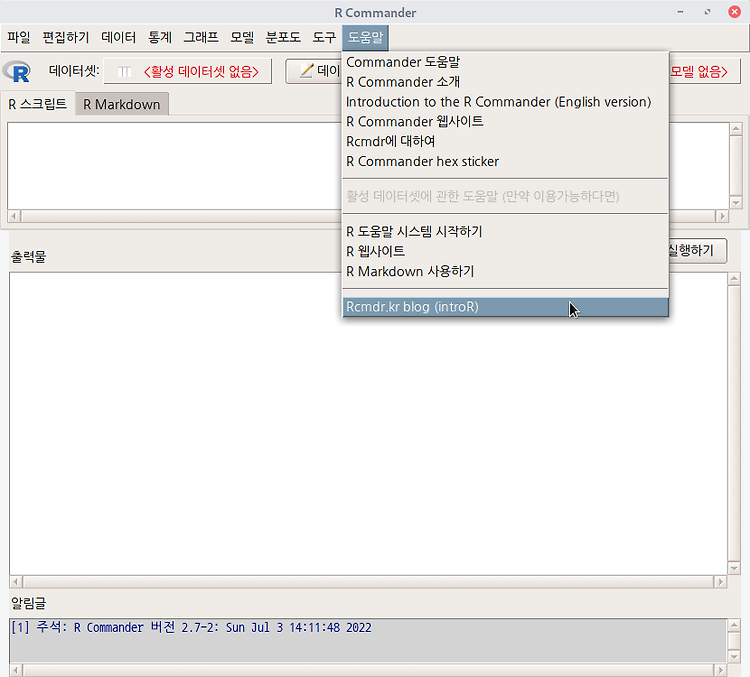Select R Commander hex sticker entry
The height and width of the screenshot is (677, 750).
click(x=505, y=162)
